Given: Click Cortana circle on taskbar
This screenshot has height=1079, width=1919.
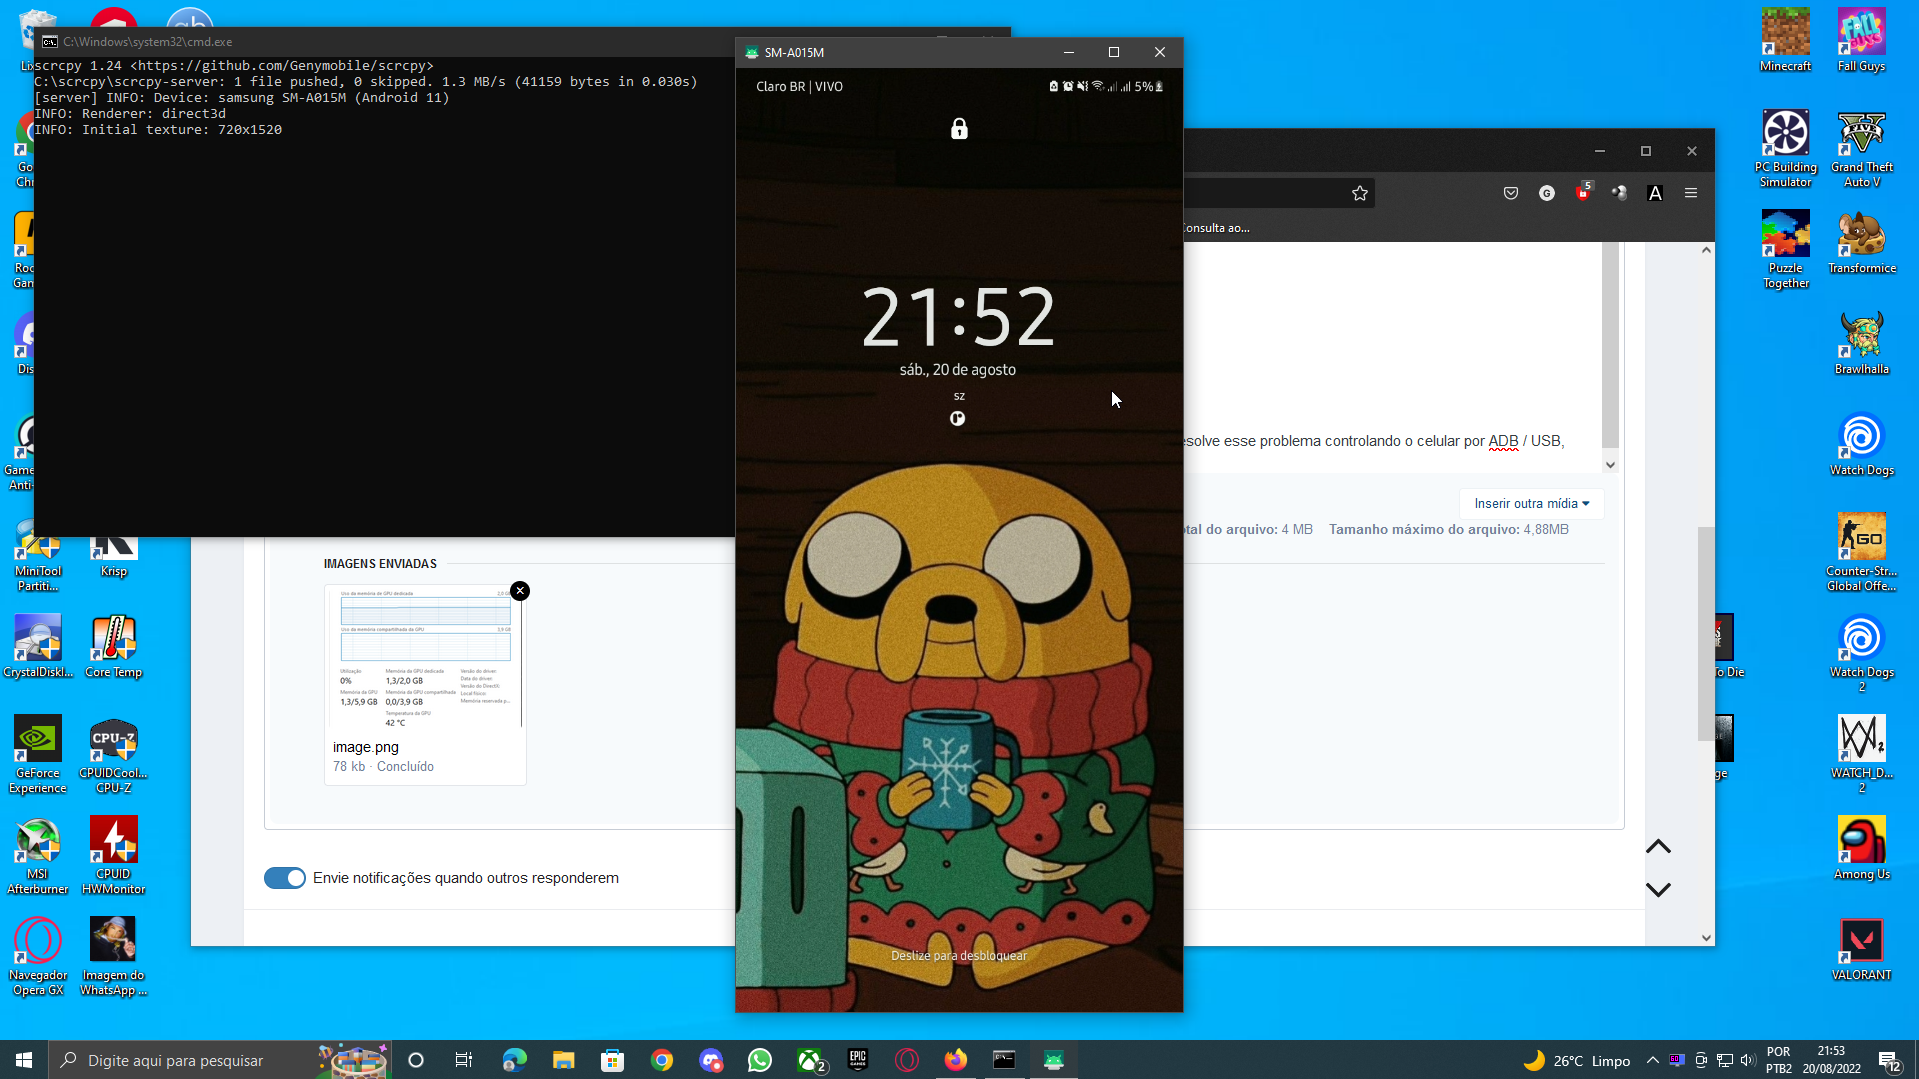Looking at the screenshot, I should (416, 1060).
